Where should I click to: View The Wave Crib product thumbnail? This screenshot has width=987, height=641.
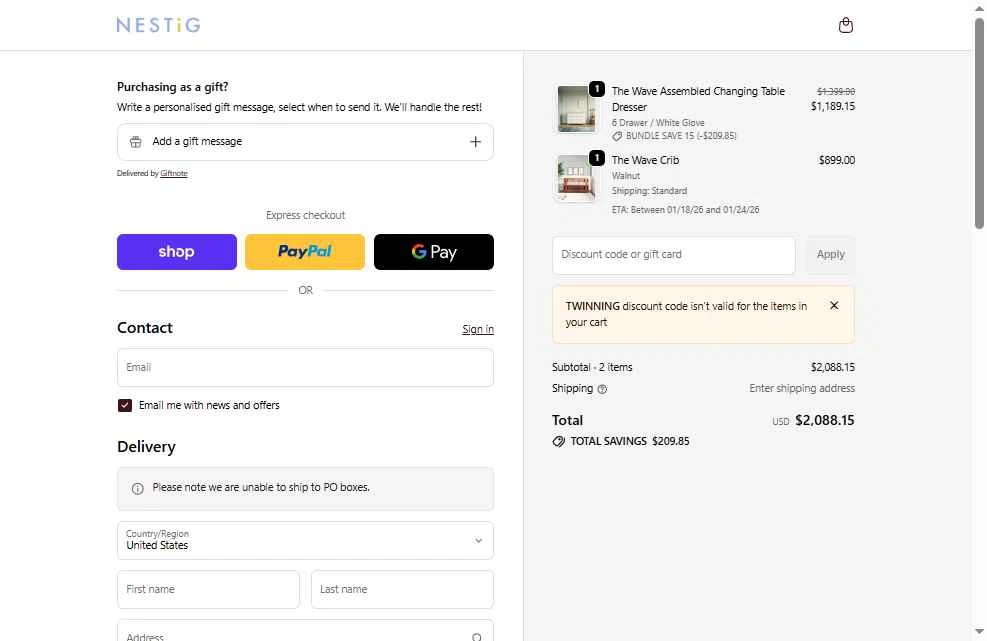coord(576,179)
